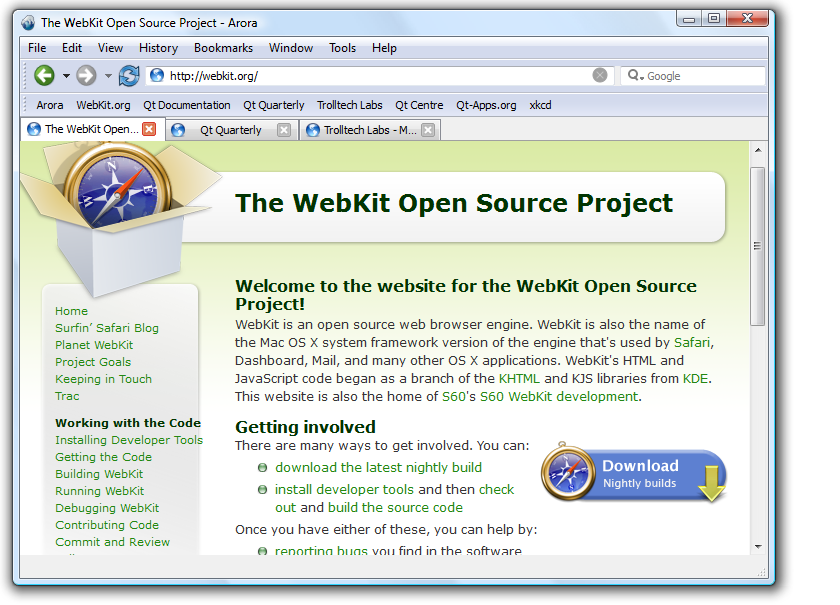
Task: Open the Commit and Review link
Action: coord(112,542)
